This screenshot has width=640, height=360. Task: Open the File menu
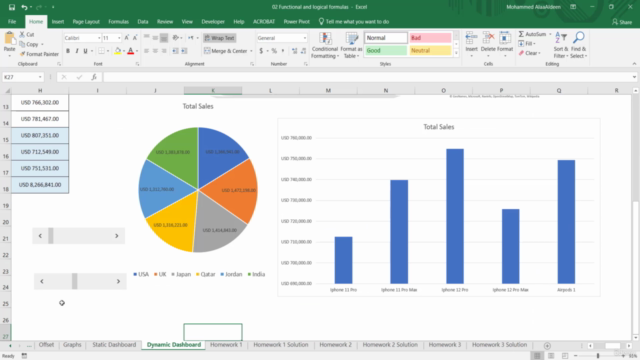tap(12, 22)
